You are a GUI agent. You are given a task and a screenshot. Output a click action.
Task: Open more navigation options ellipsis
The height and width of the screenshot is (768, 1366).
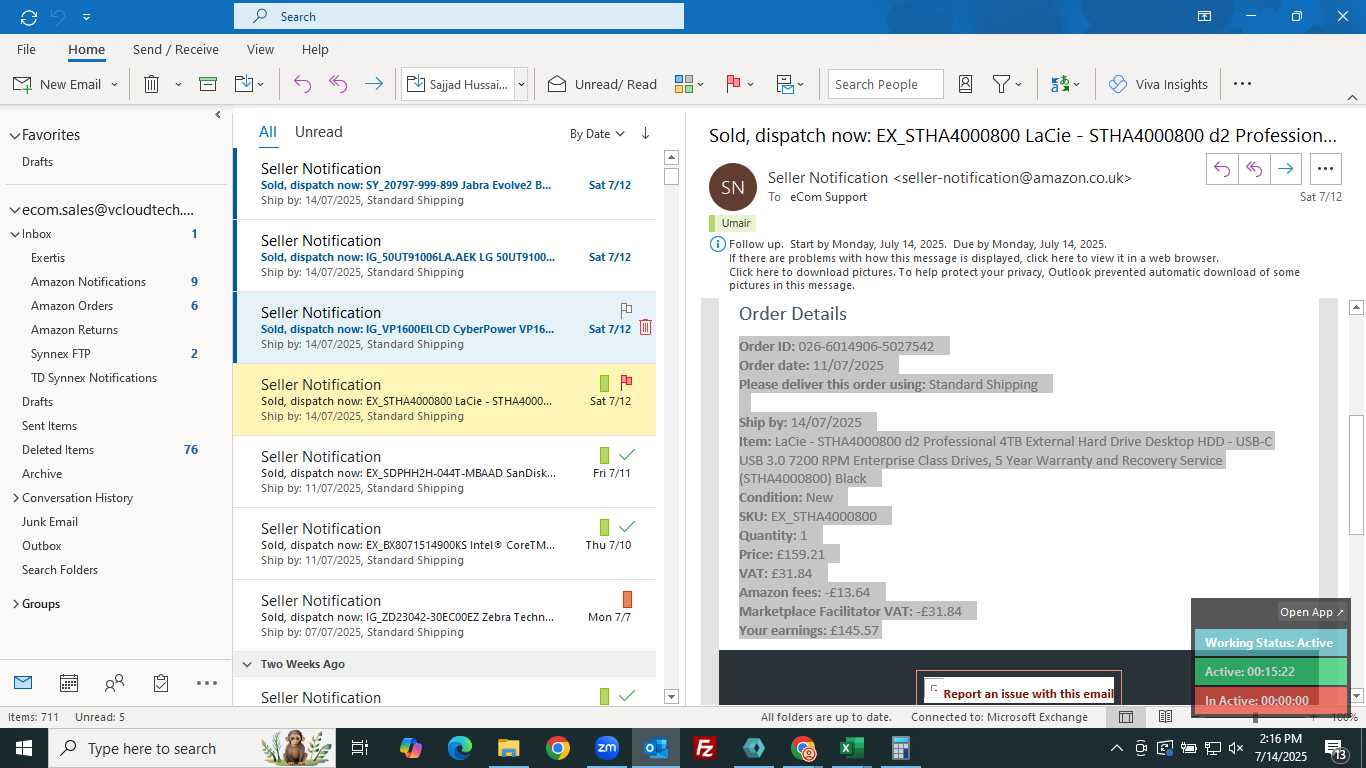tap(207, 683)
